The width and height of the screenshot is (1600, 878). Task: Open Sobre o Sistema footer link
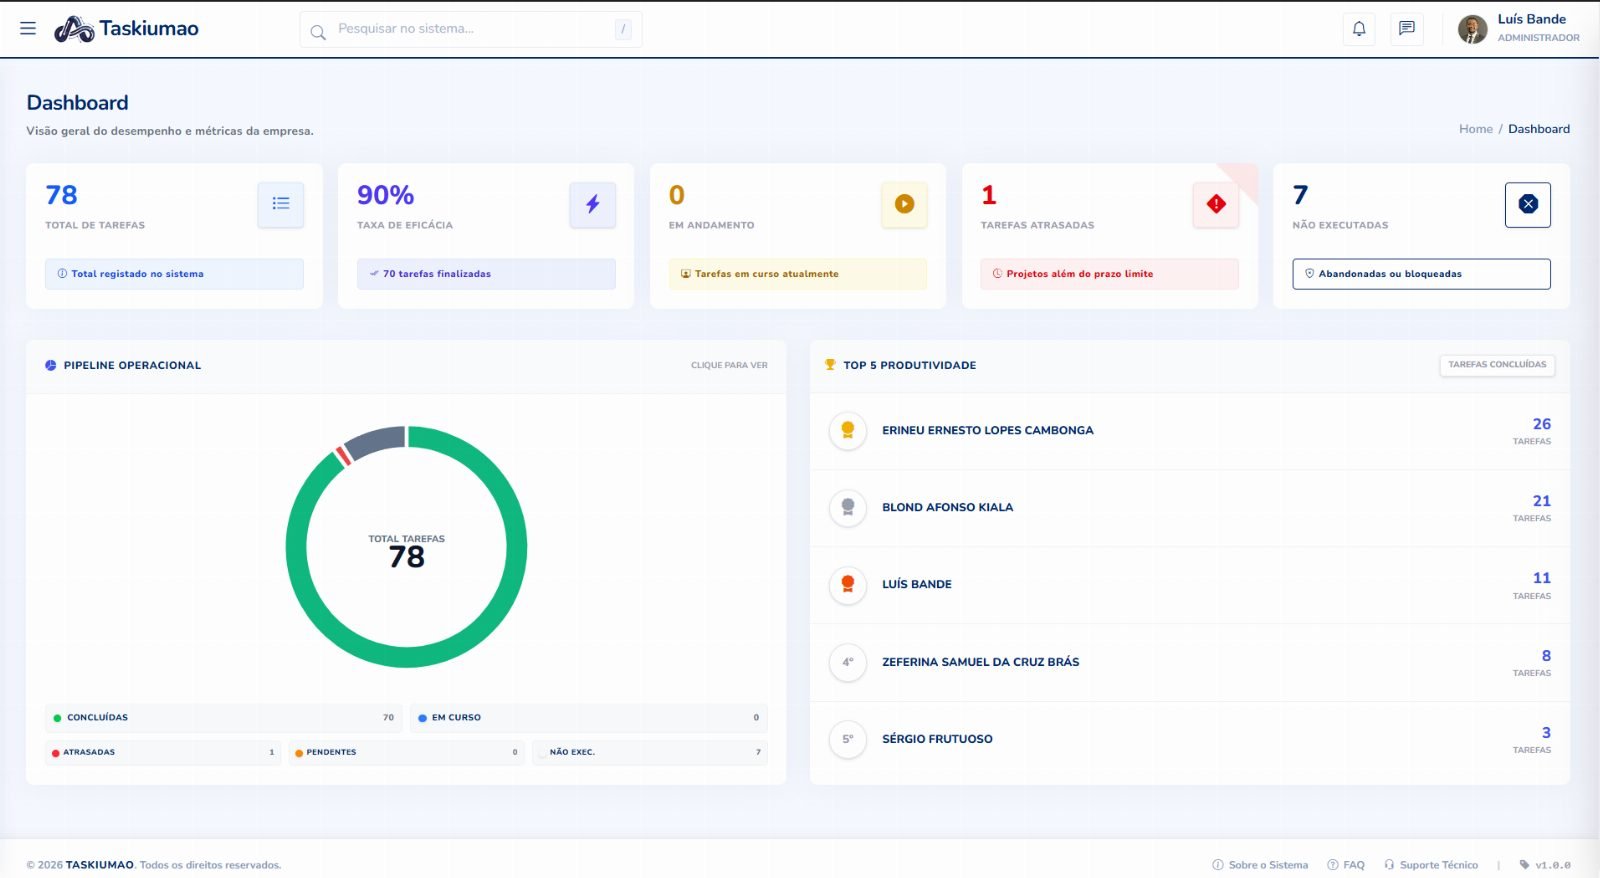tap(1260, 865)
